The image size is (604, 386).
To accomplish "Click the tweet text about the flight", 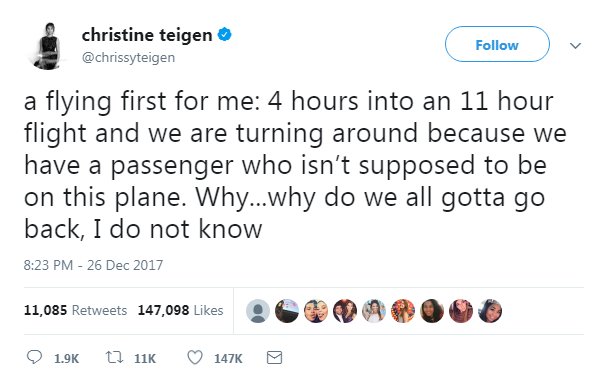I will pyautogui.click(x=295, y=165).
